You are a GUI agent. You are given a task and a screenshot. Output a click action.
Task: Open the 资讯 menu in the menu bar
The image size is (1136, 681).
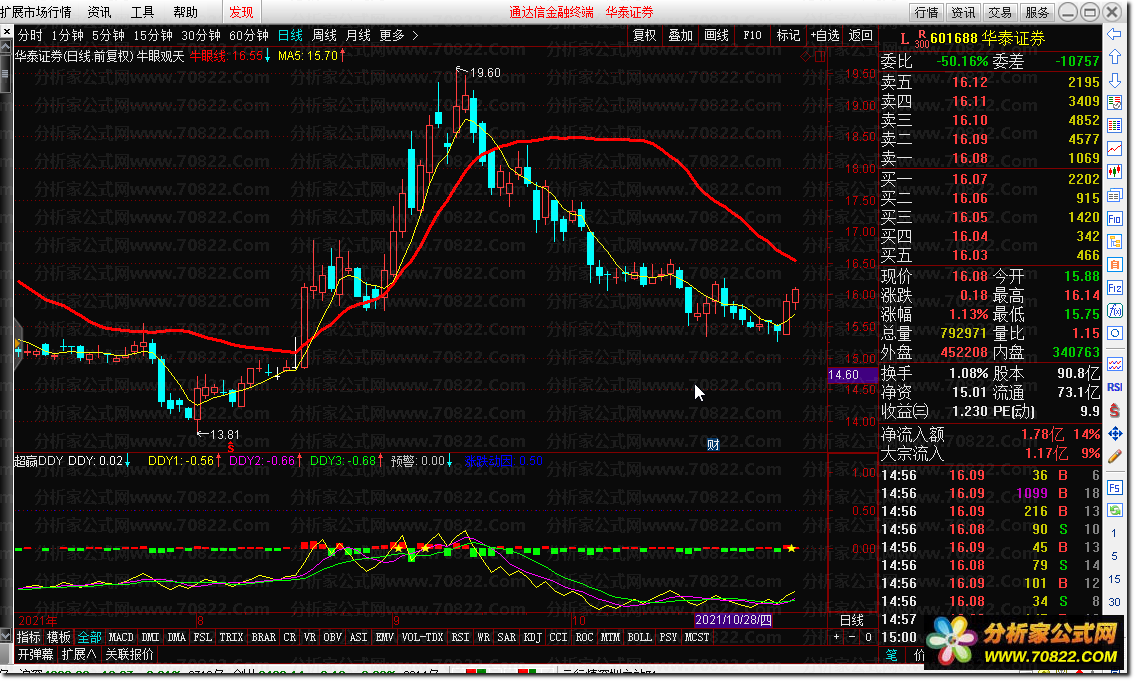tap(99, 12)
